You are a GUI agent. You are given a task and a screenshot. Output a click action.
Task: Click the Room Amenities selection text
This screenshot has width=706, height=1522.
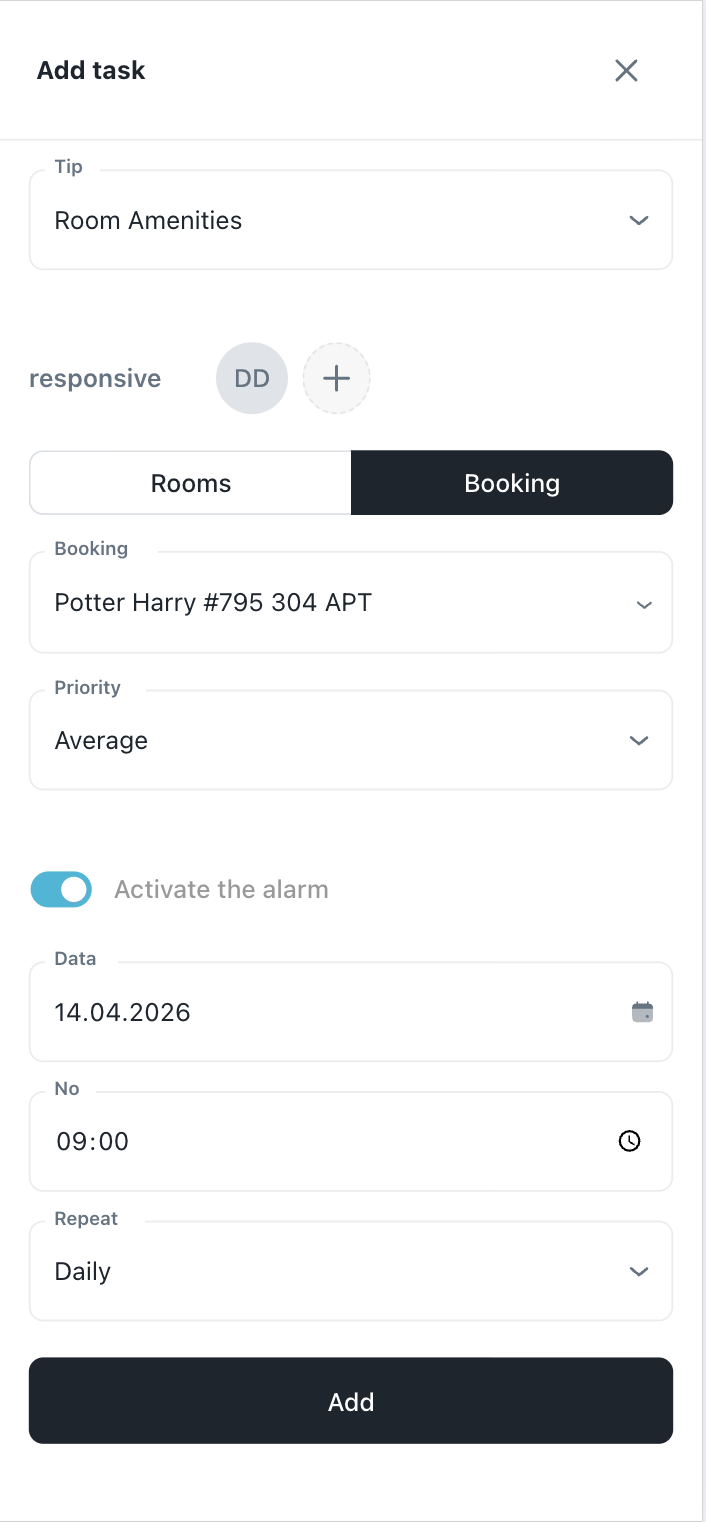click(148, 220)
